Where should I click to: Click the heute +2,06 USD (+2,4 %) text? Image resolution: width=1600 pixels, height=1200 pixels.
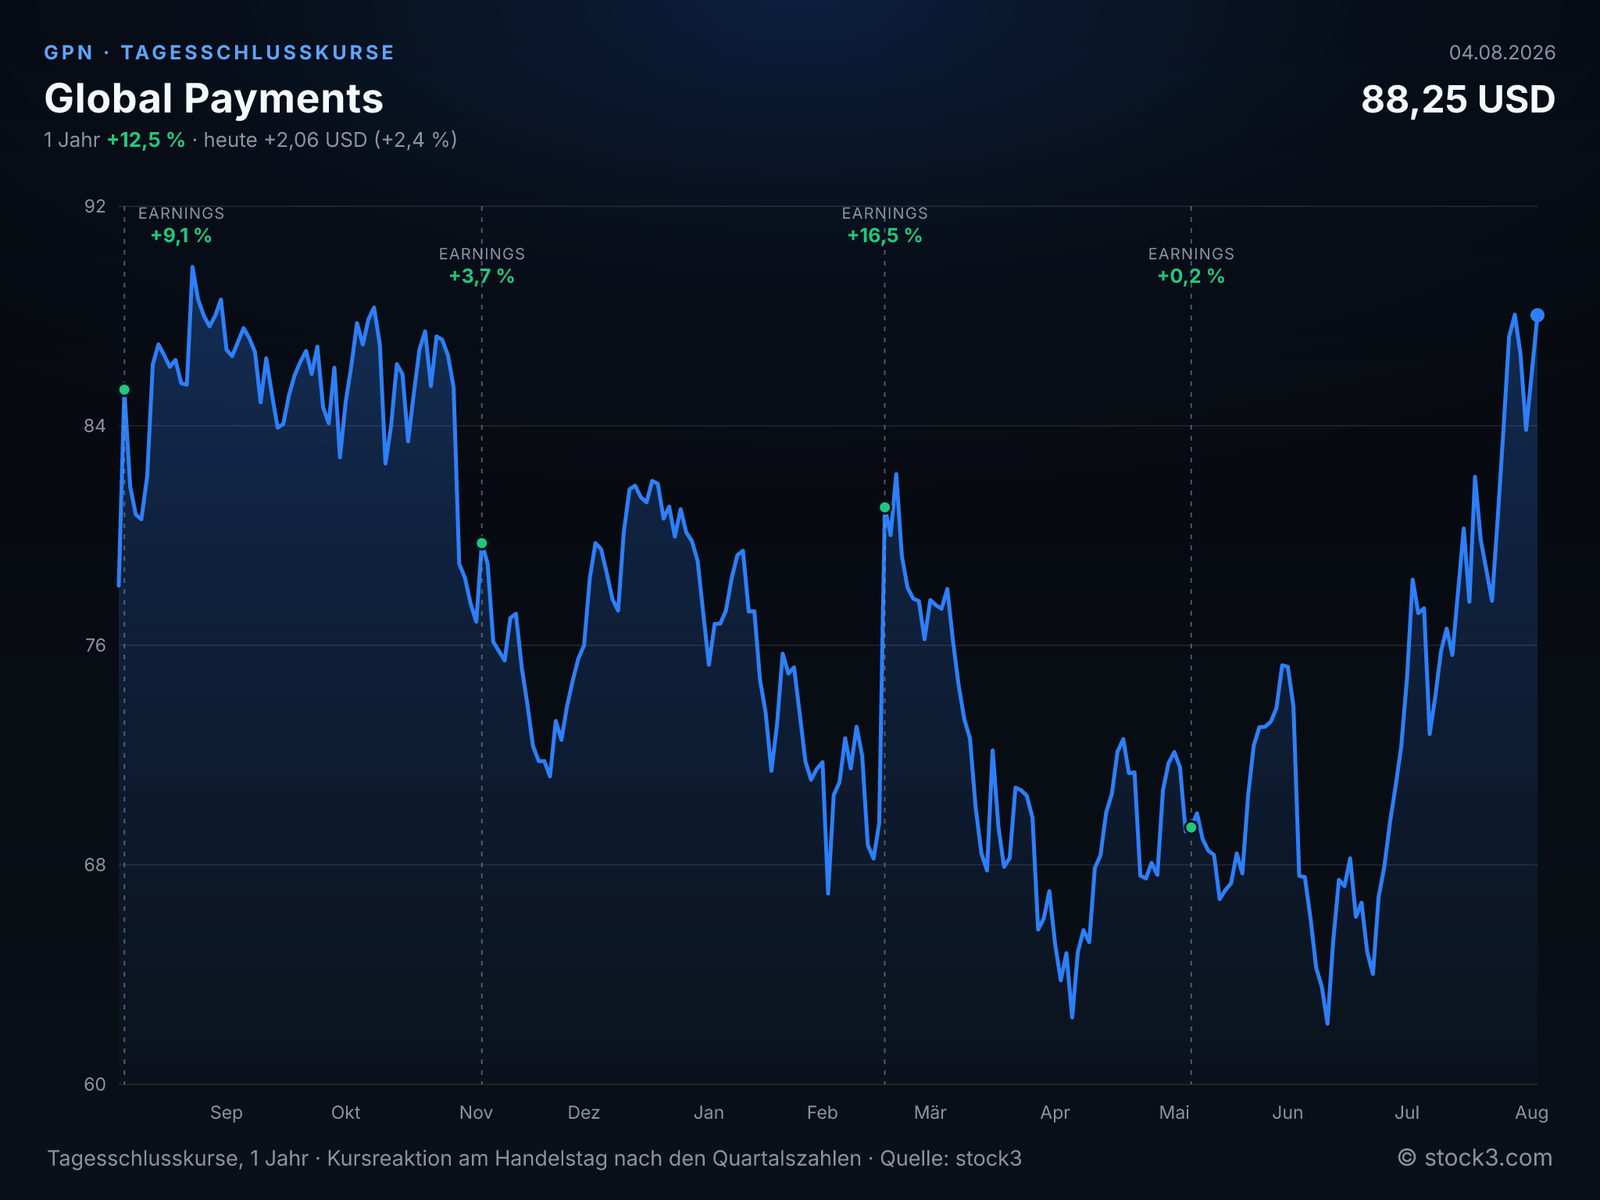pos(330,140)
